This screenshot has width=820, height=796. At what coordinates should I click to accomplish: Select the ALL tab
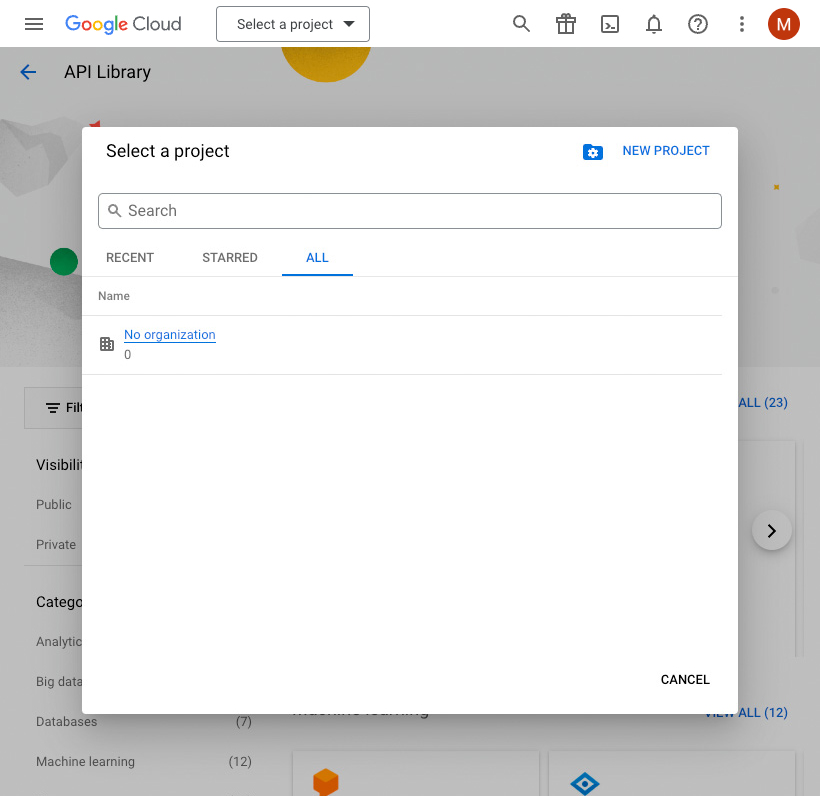317,258
